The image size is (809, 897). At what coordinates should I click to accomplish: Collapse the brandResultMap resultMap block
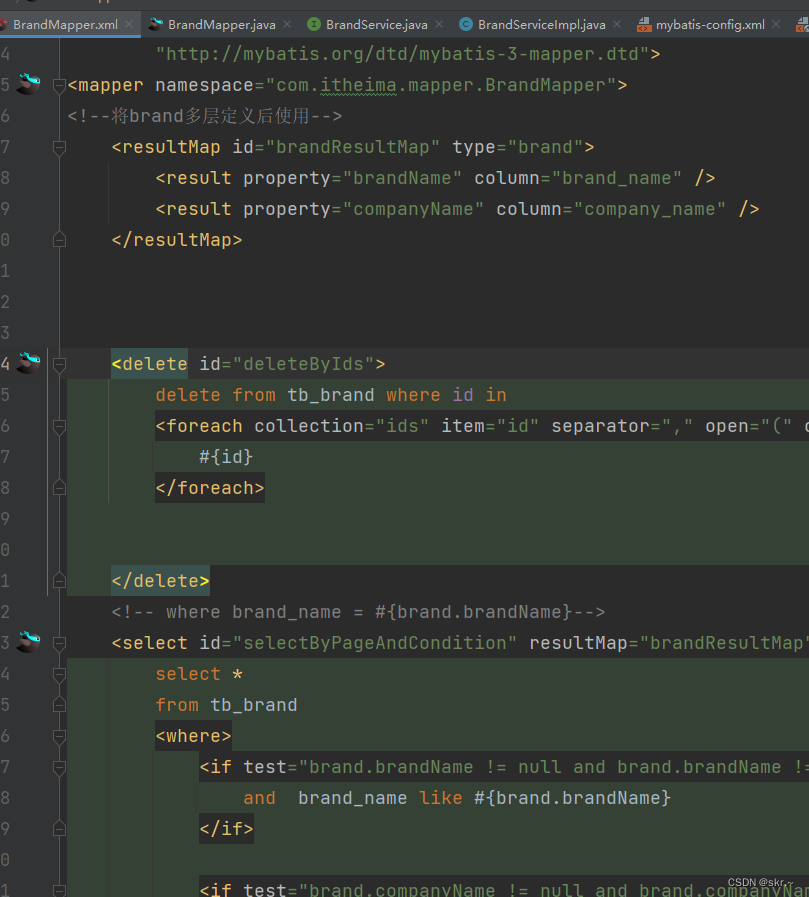58,146
